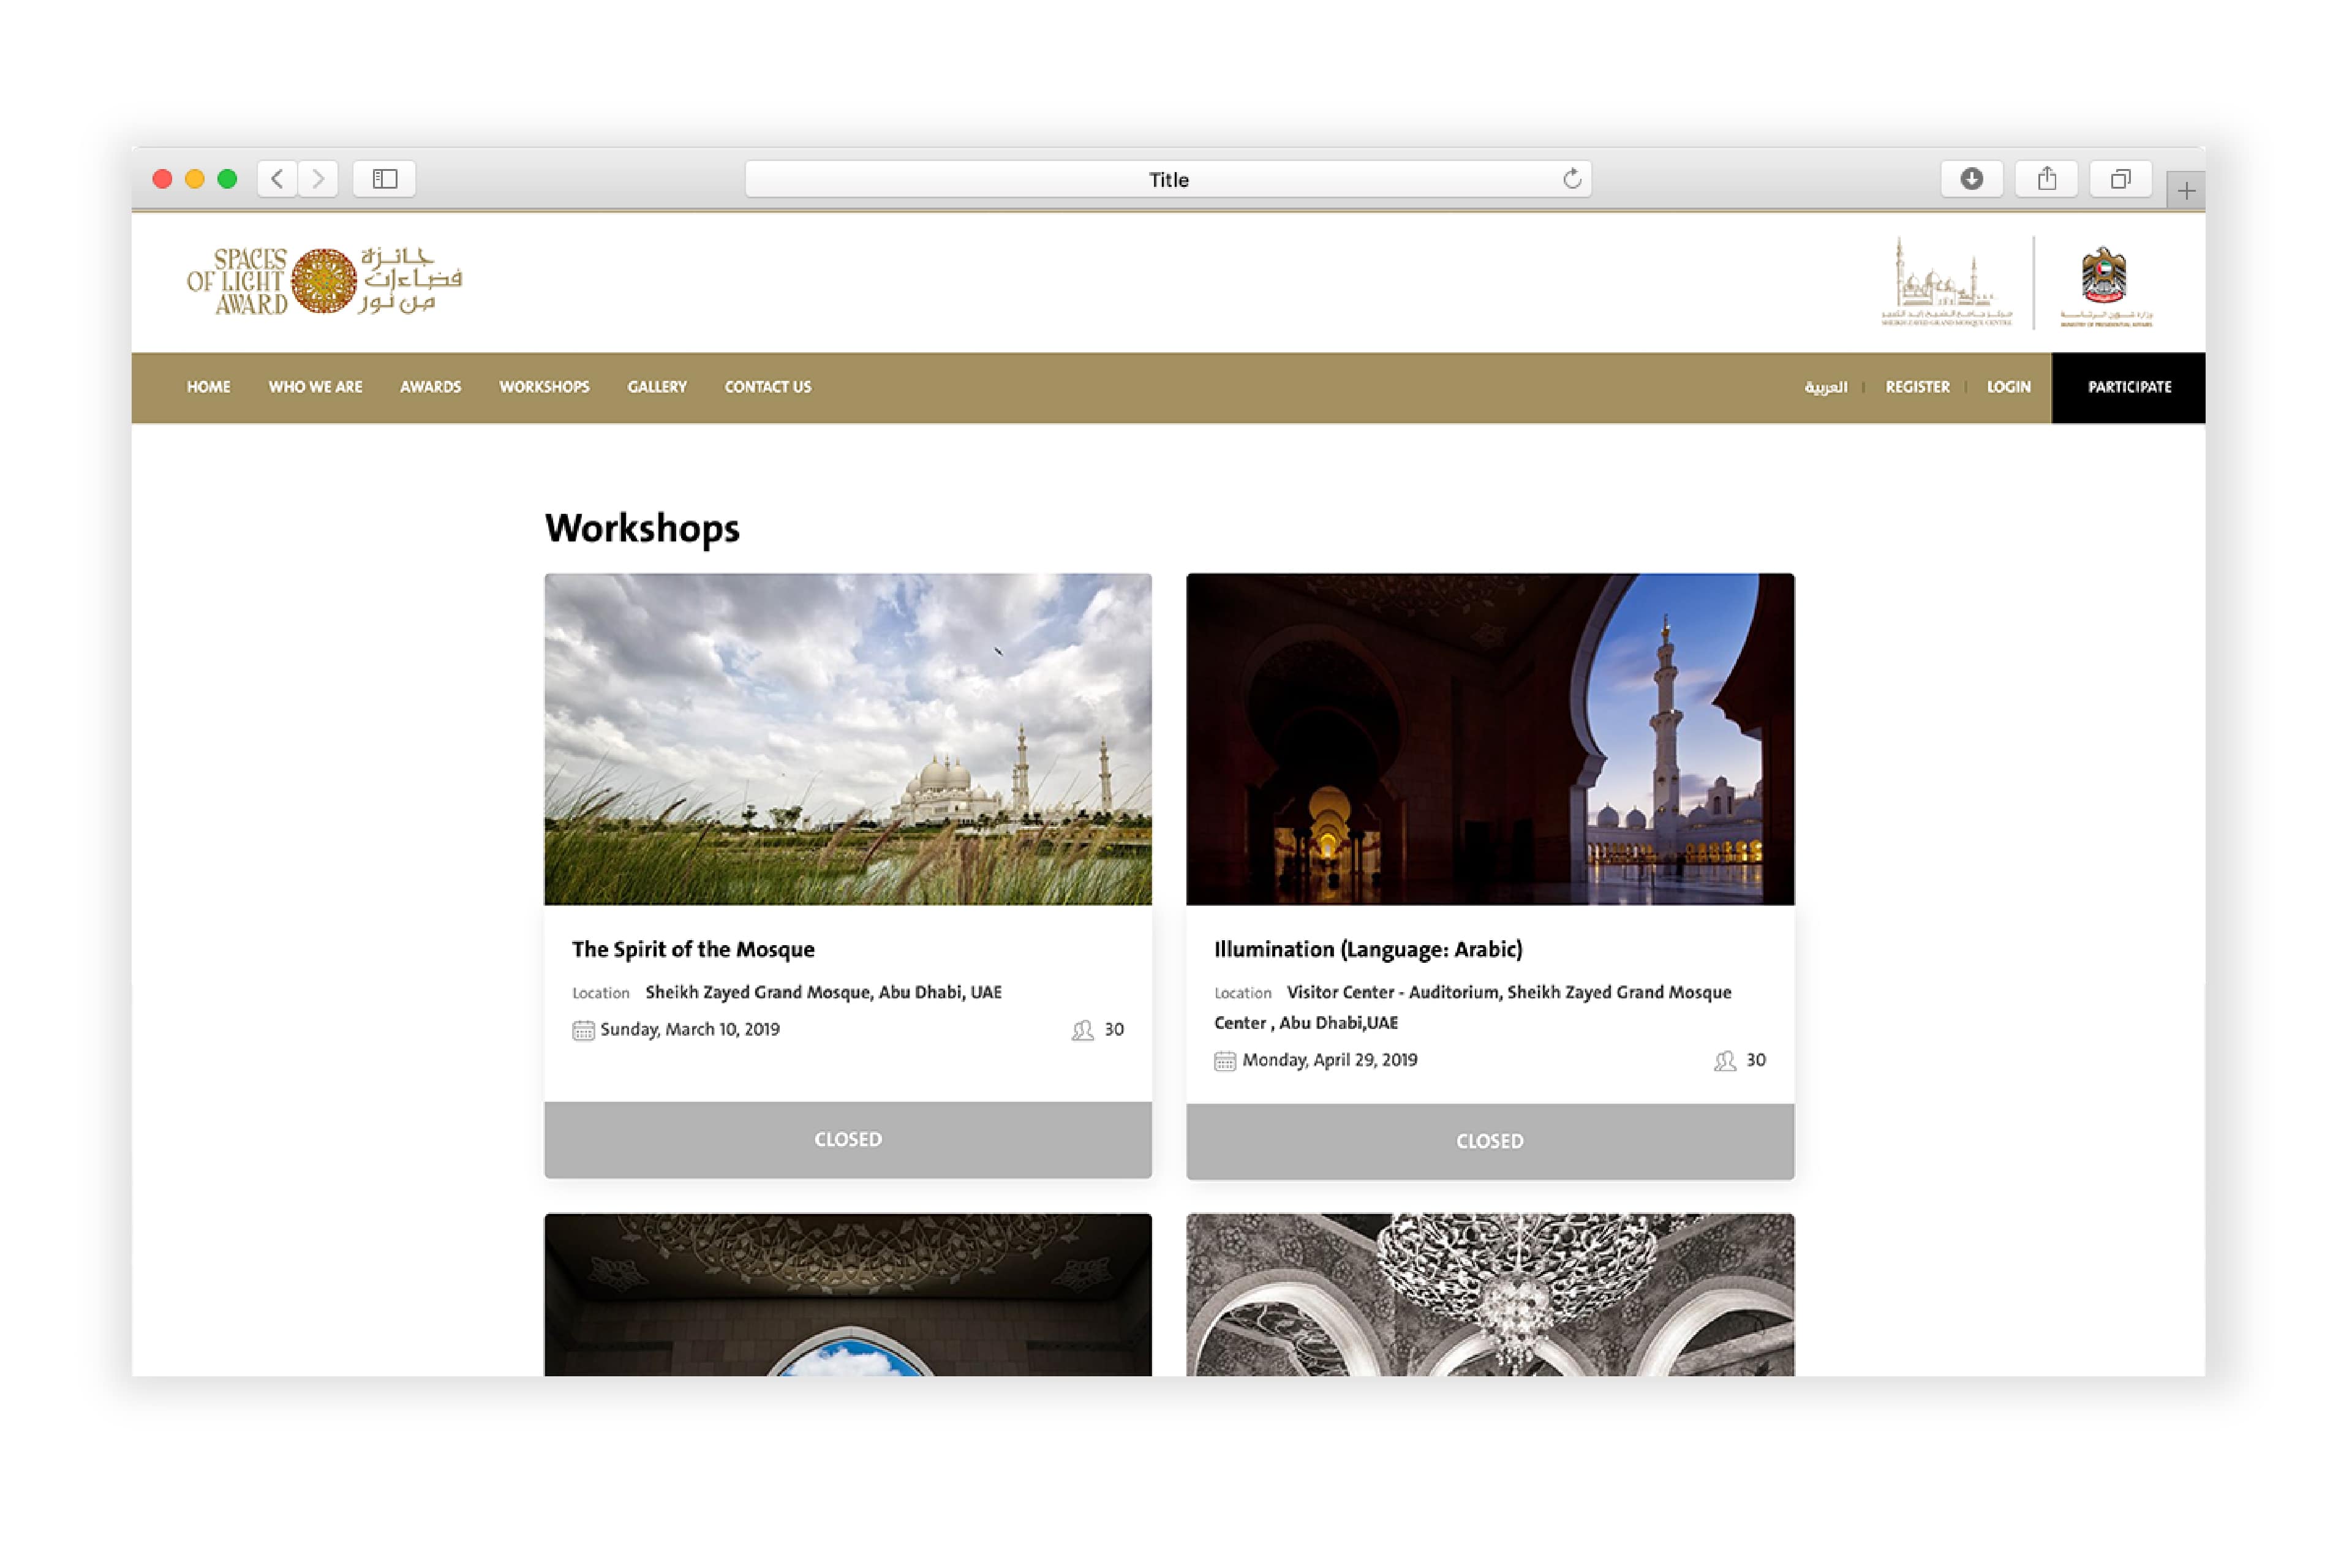
Task: Open the Illumination (Language: Arabic) title
Action: [1368, 949]
